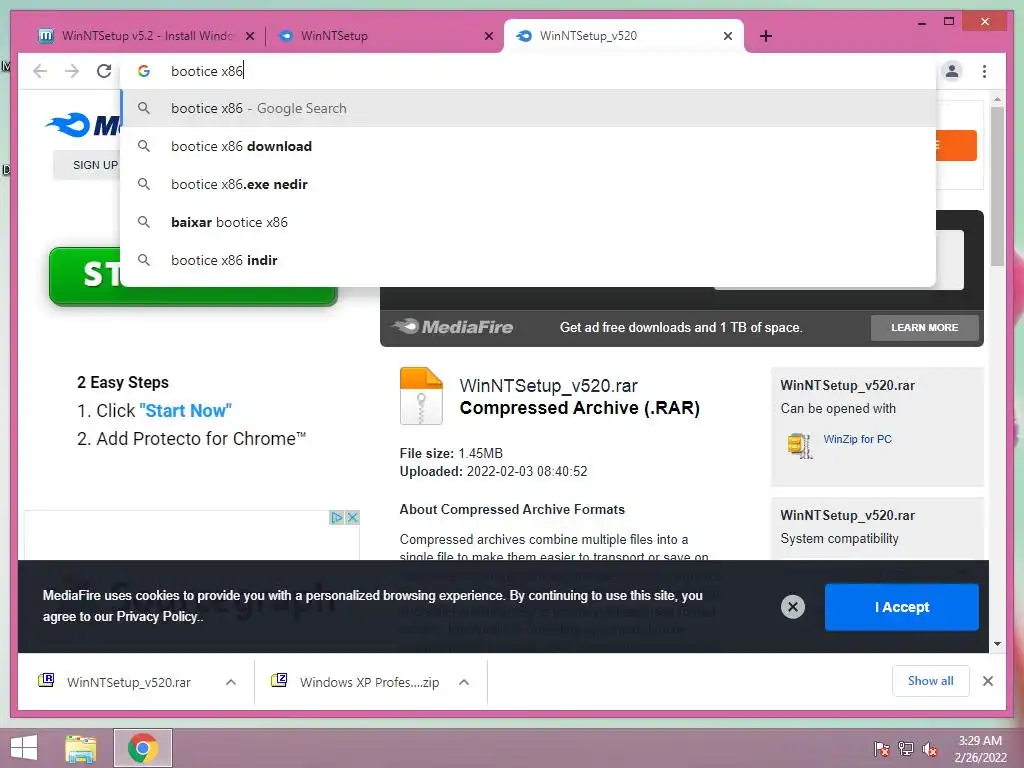Choose 'bootice x86 - Google Search' suggestion

(x=528, y=108)
